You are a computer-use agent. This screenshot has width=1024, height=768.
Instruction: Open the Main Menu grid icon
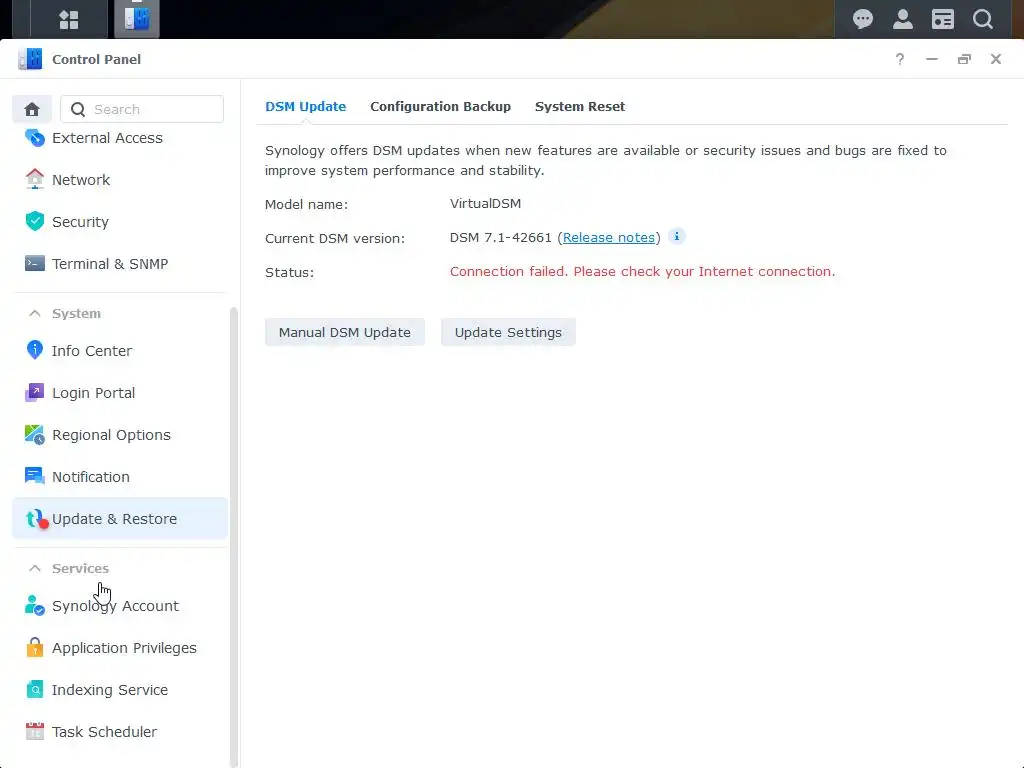pos(69,20)
